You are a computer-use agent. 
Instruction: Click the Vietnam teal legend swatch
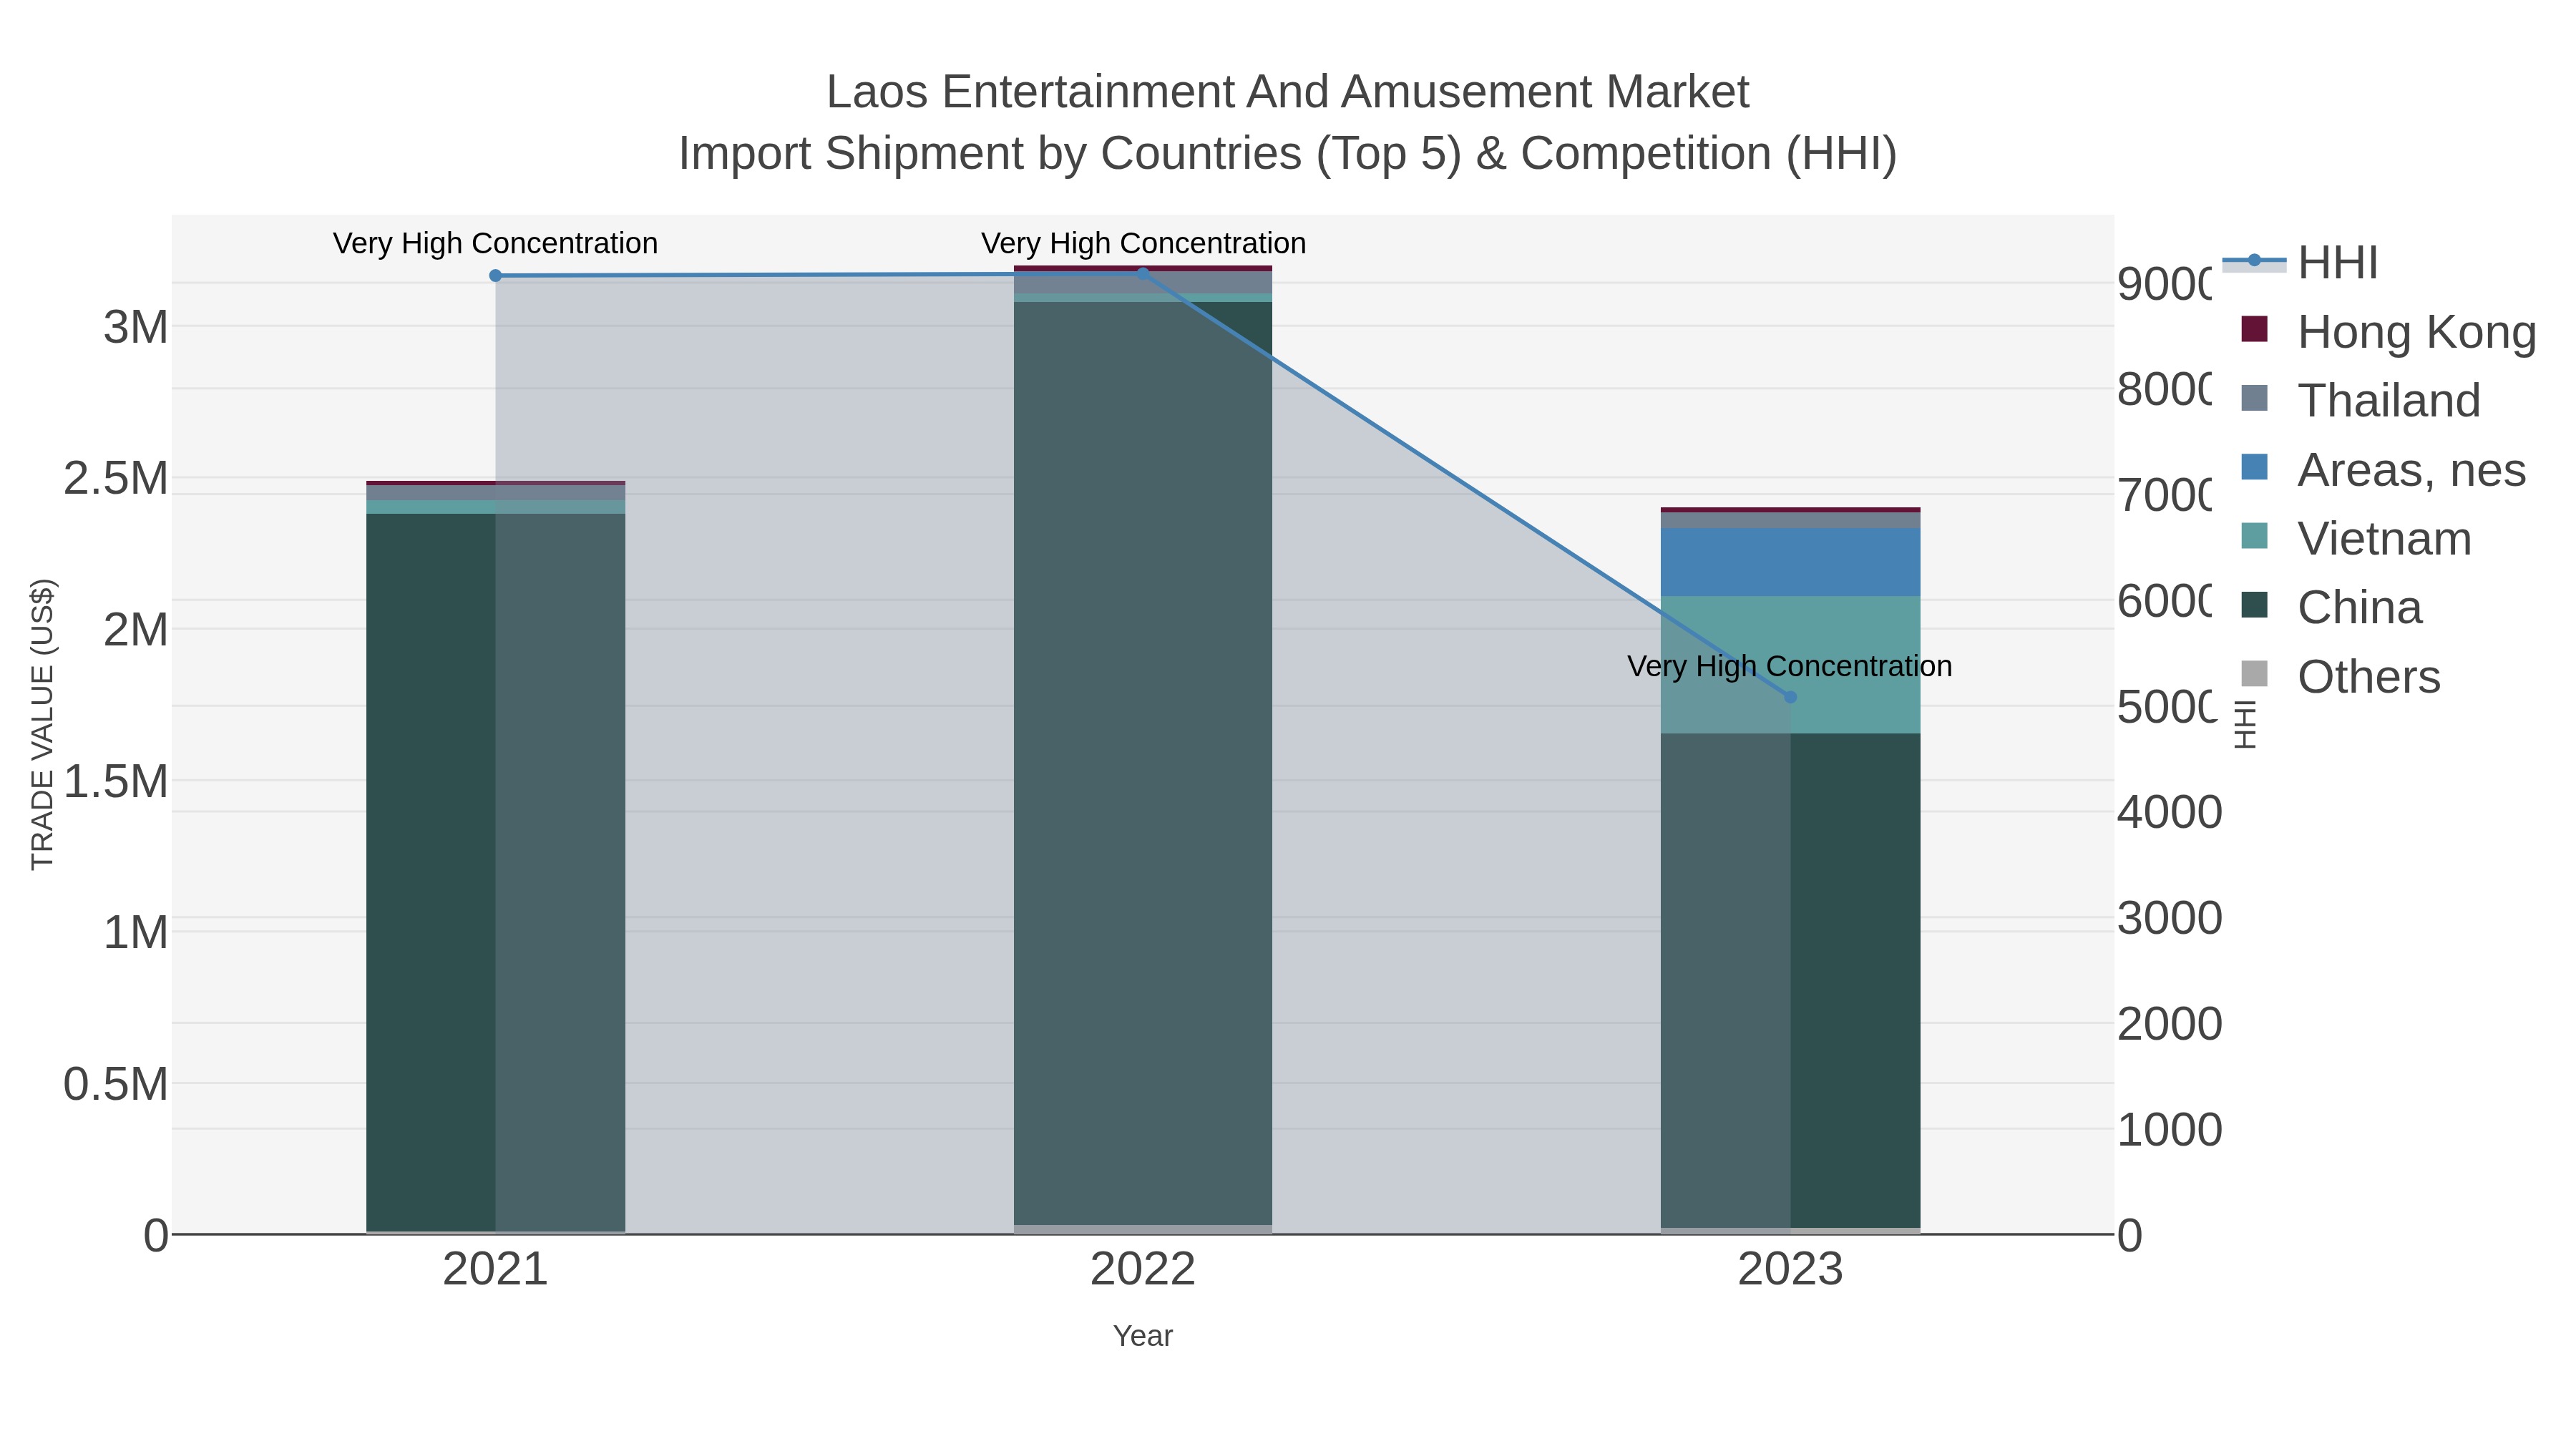point(2254,536)
